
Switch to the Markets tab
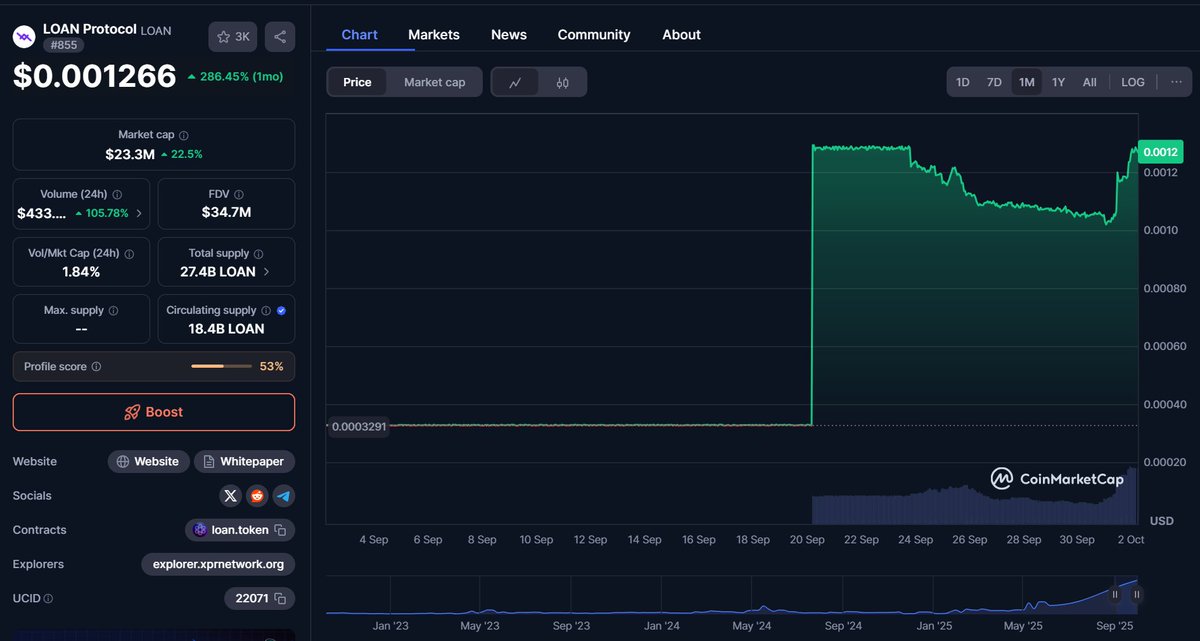click(434, 34)
